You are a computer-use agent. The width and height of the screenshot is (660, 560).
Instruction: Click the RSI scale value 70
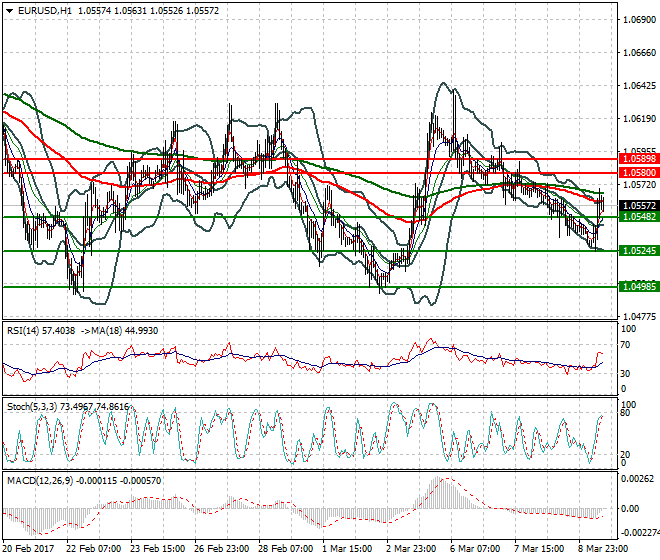626,345
